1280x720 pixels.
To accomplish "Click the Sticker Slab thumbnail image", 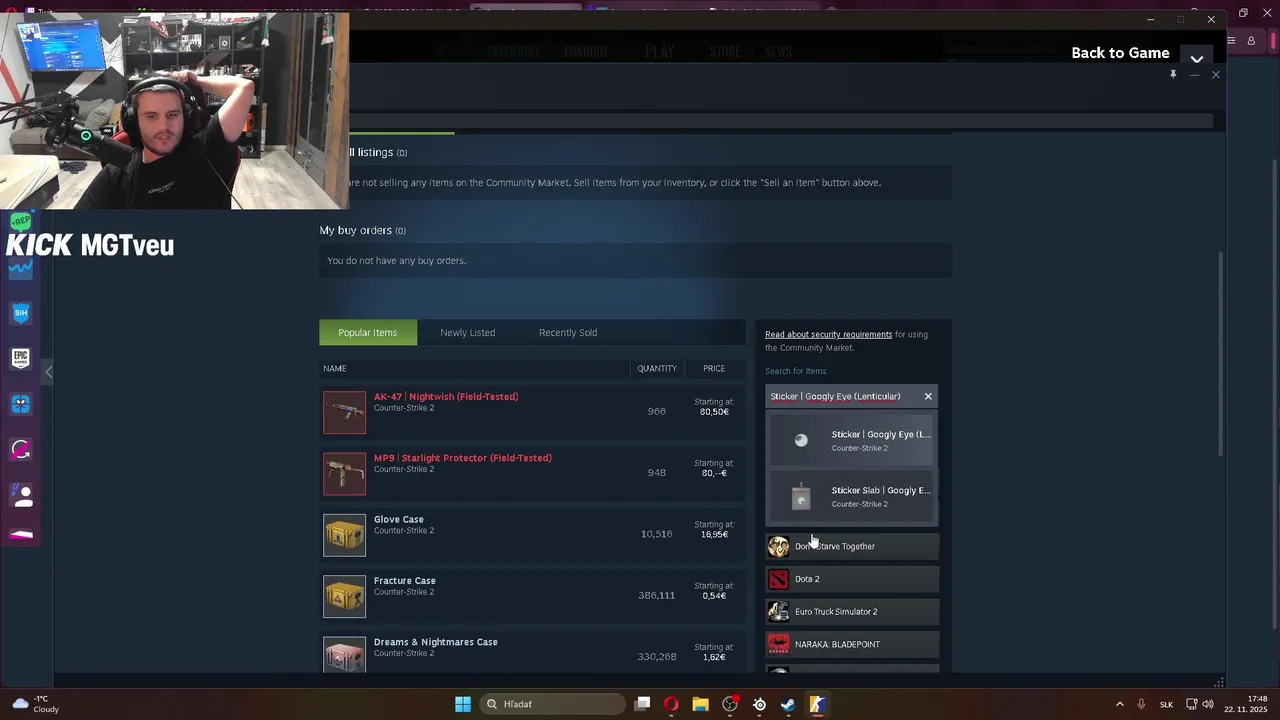I will coord(801,496).
